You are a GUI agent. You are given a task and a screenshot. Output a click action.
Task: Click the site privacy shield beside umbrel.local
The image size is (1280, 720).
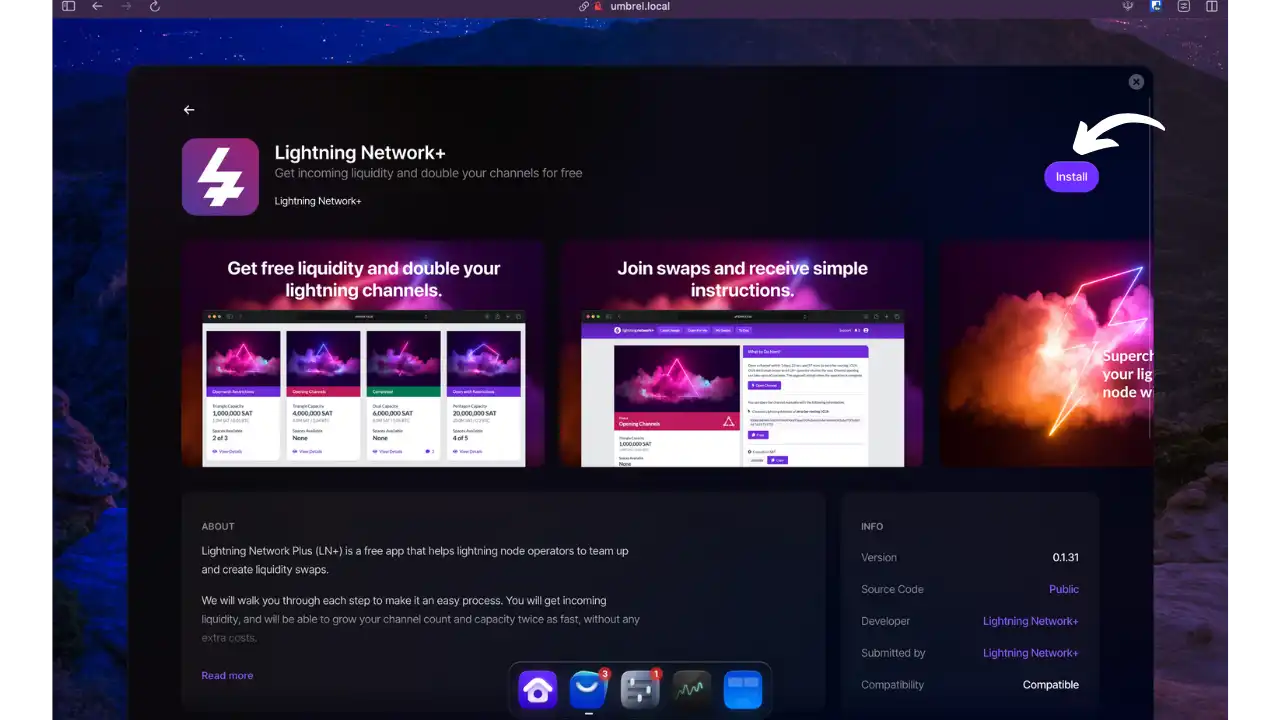(596, 6)
